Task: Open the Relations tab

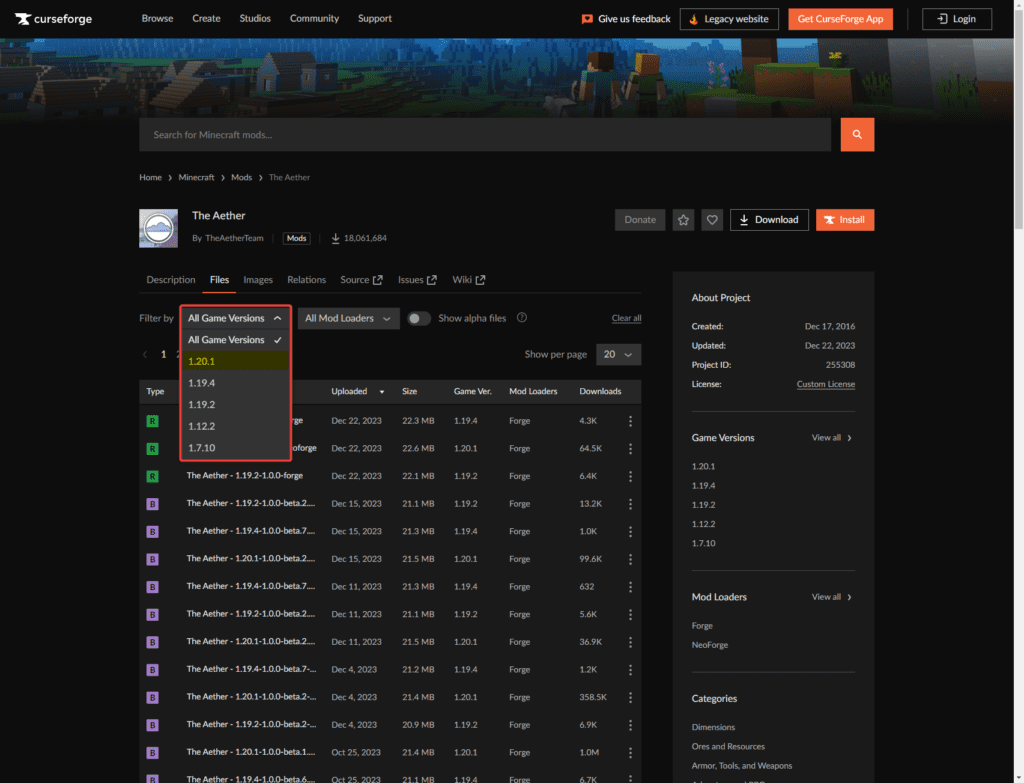Action: tap(306, 280)
